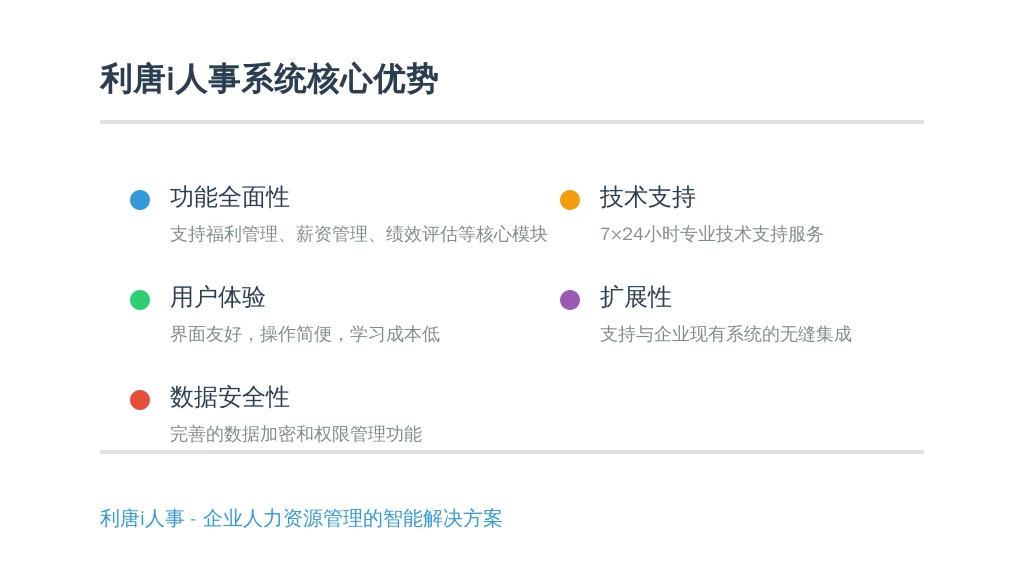This screenshot has height=576, width=1024.
Task: Click the 技术支持 heading
Action: point(647,197)
